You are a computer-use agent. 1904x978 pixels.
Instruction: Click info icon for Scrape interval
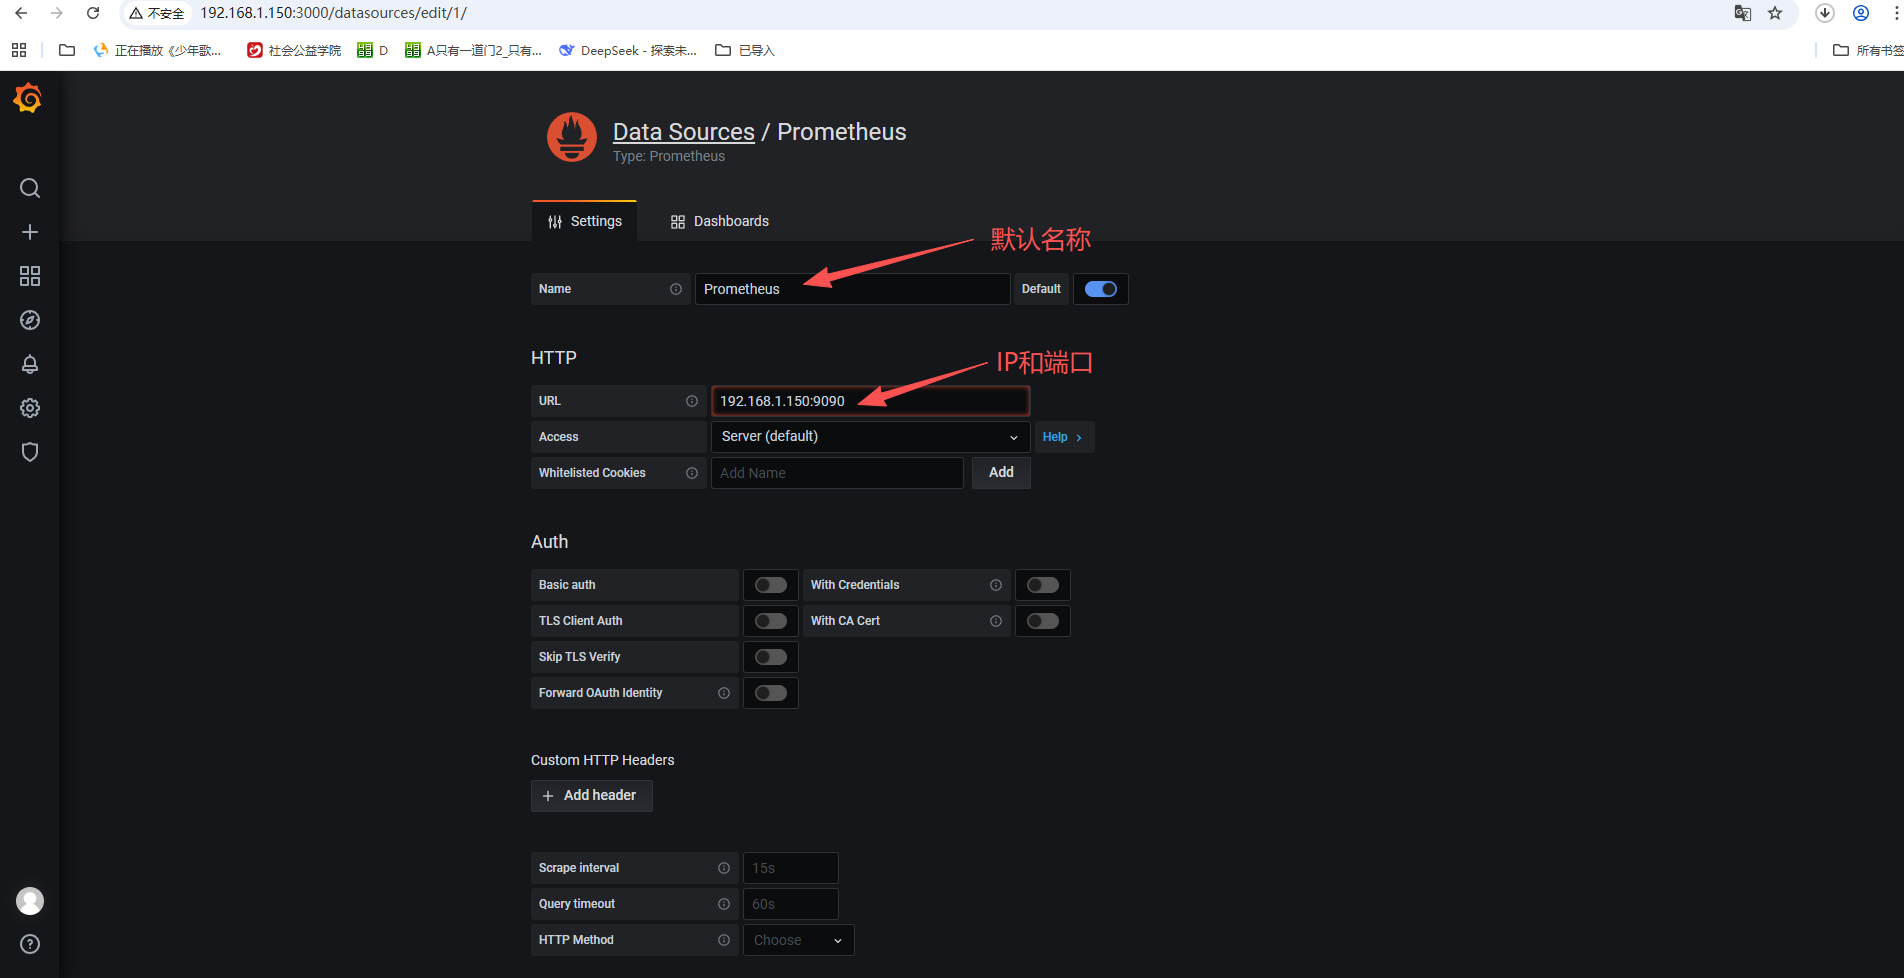(x=724, y=868)
